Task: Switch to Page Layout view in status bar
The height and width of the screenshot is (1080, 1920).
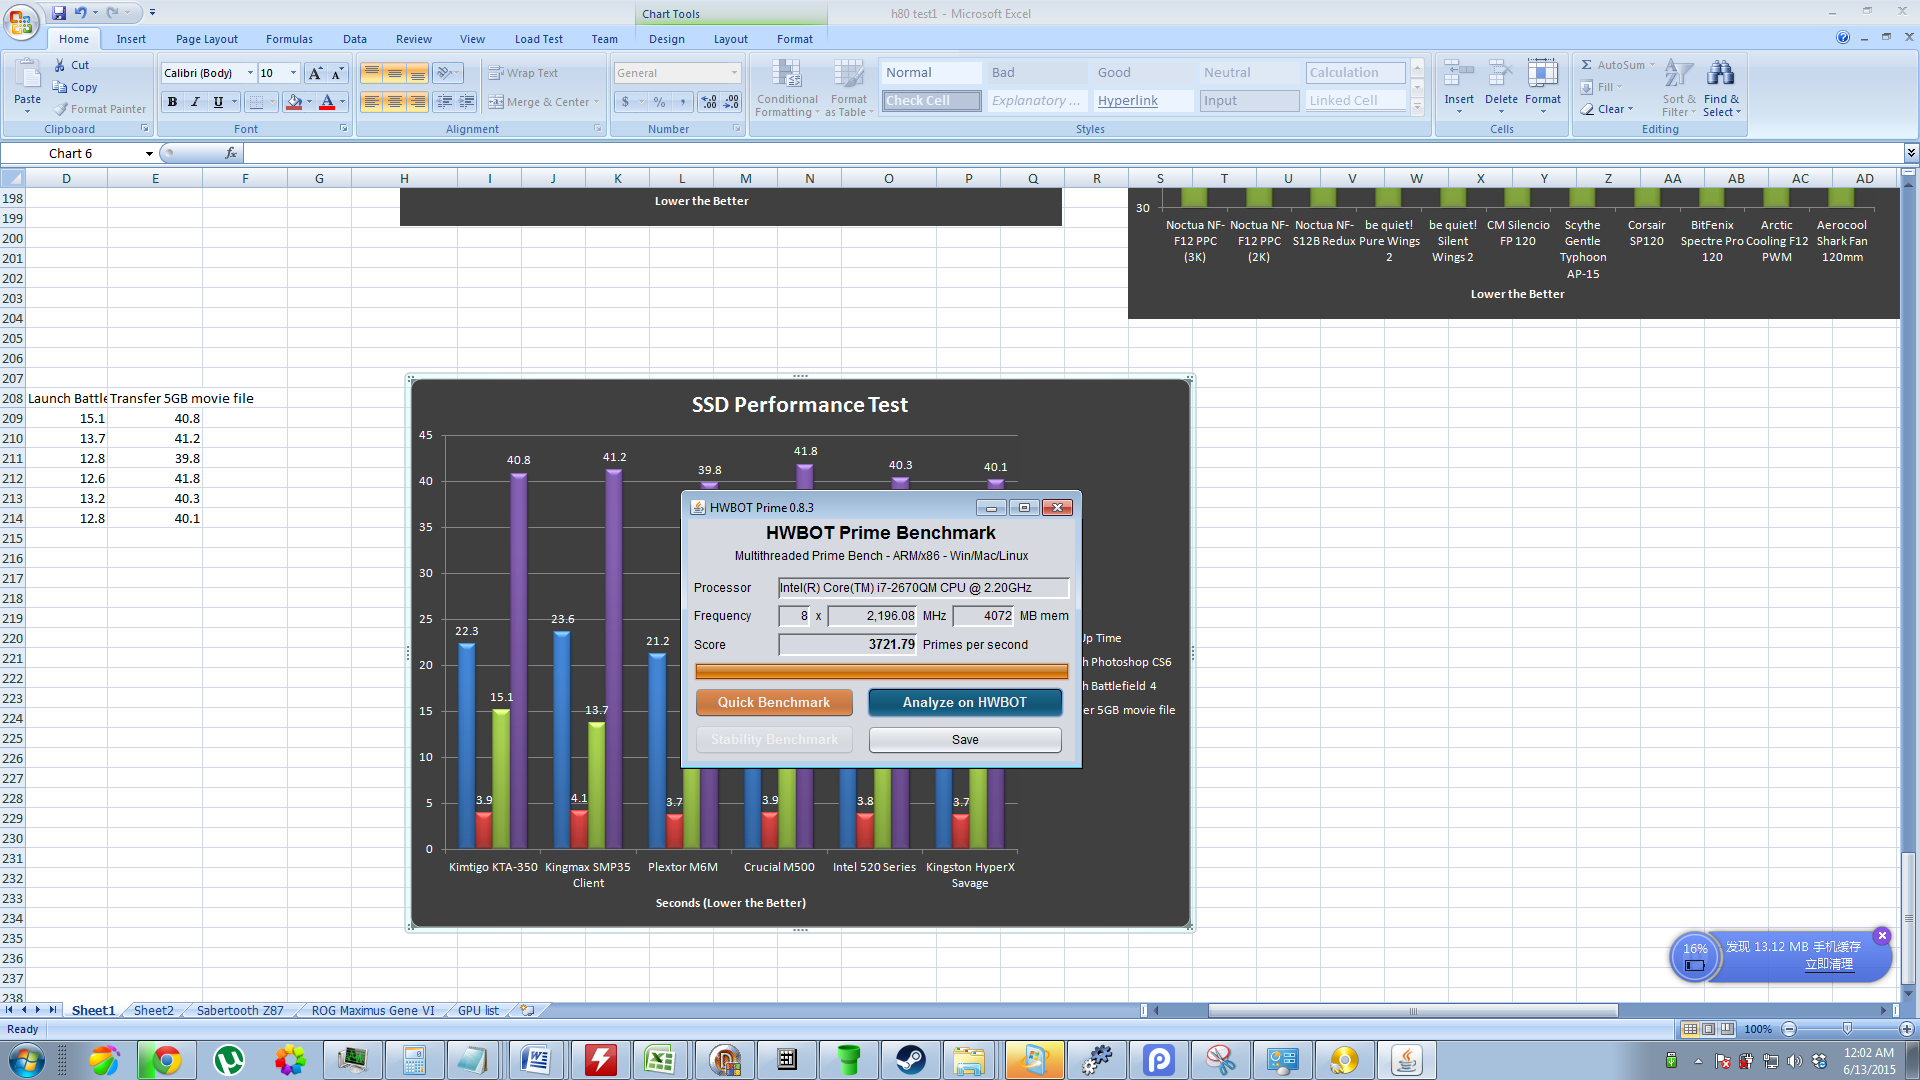Action: pyautogui.click(x=1709, y=1029)
